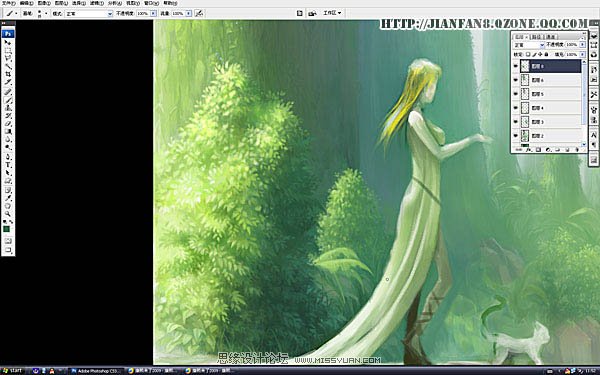Open the brush preset picker dropdown

(46, 13)
